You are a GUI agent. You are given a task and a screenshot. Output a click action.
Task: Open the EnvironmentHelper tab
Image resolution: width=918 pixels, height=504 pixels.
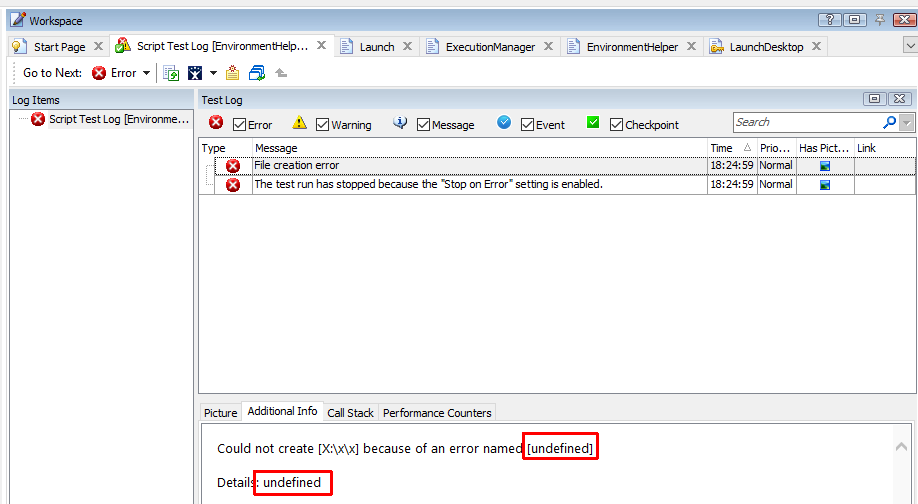(x=632, y=47)
